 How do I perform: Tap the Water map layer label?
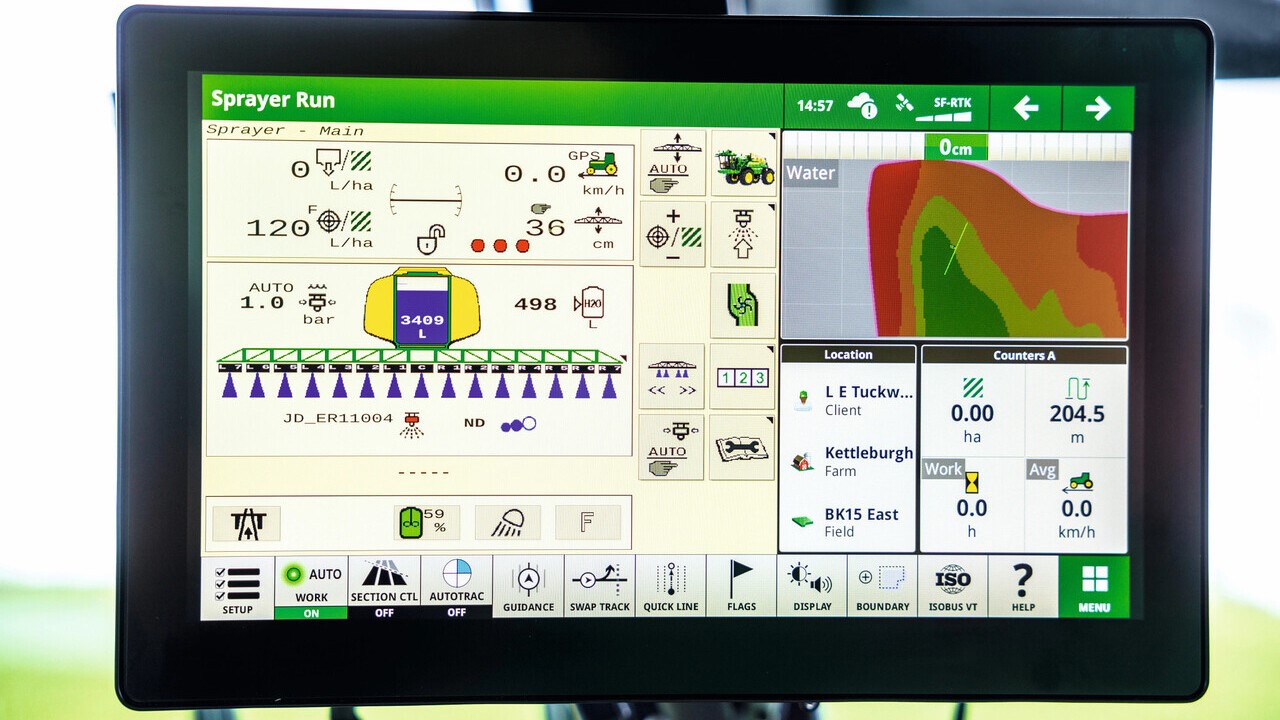[x=810, y=173]
